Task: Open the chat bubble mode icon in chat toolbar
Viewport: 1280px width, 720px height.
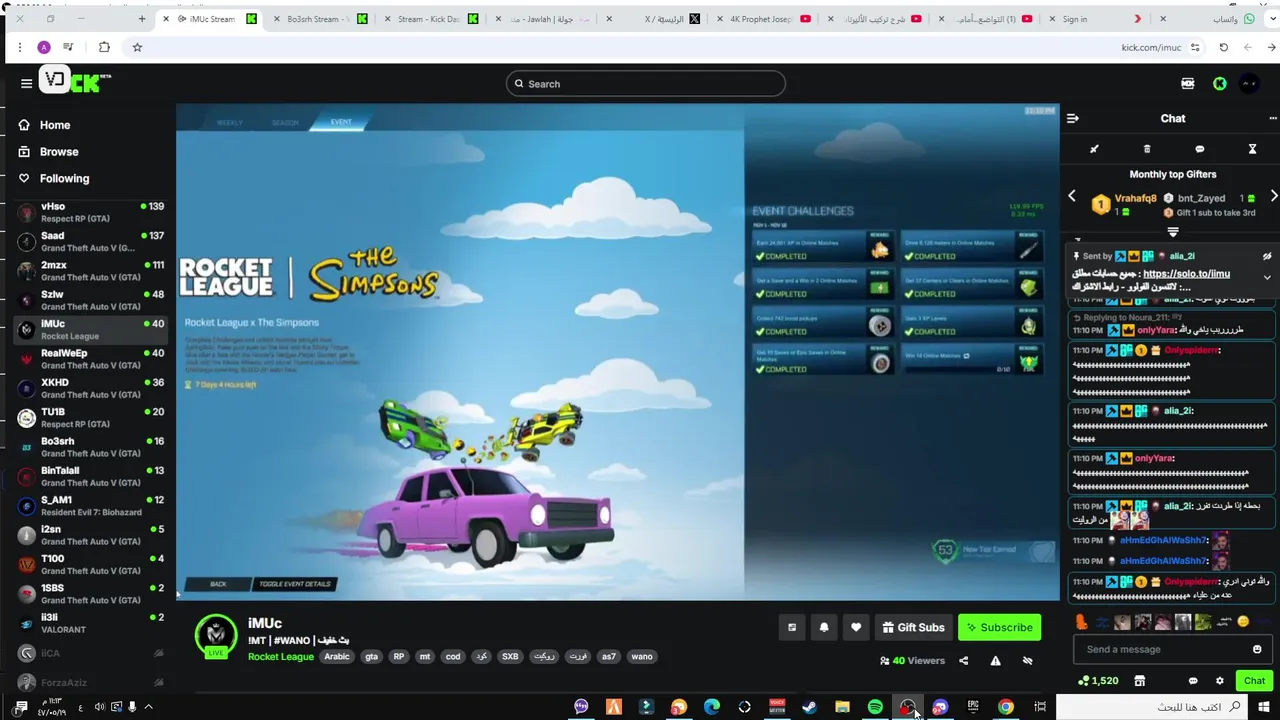Action: (1200, 149)
